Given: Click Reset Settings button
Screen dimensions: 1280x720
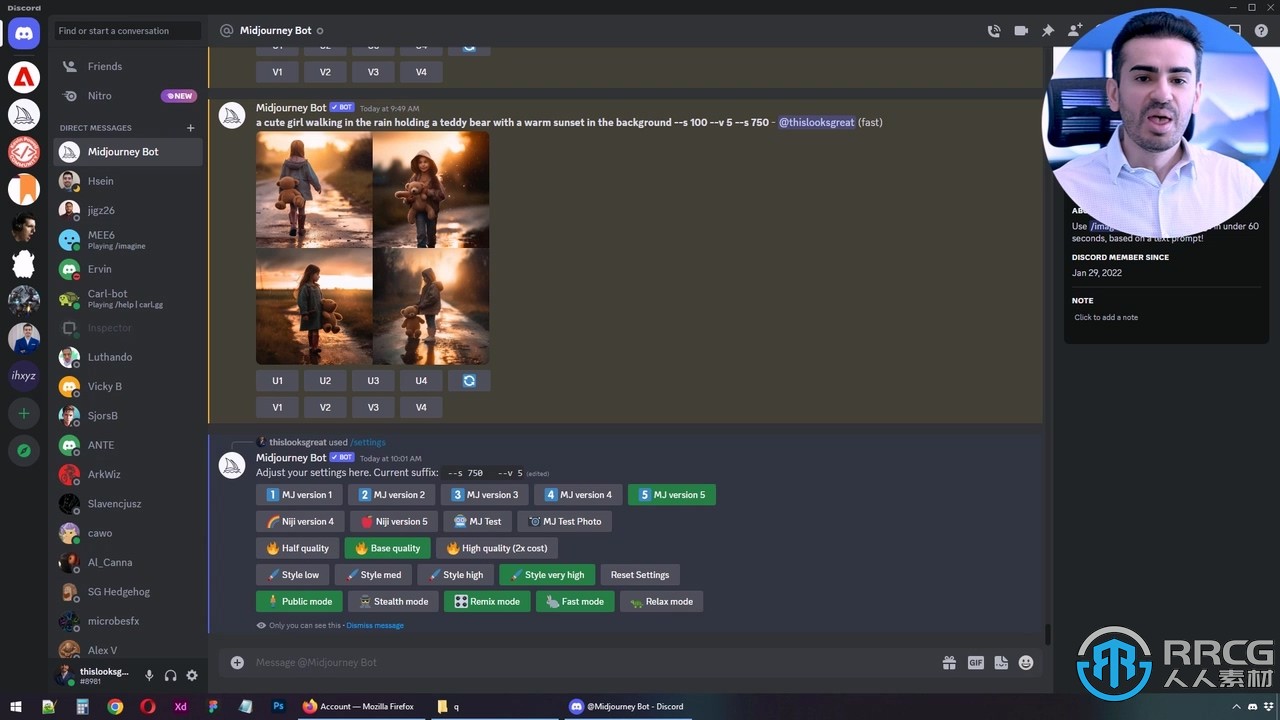Looking at the screenshot, I should click(x=640, y=575).
